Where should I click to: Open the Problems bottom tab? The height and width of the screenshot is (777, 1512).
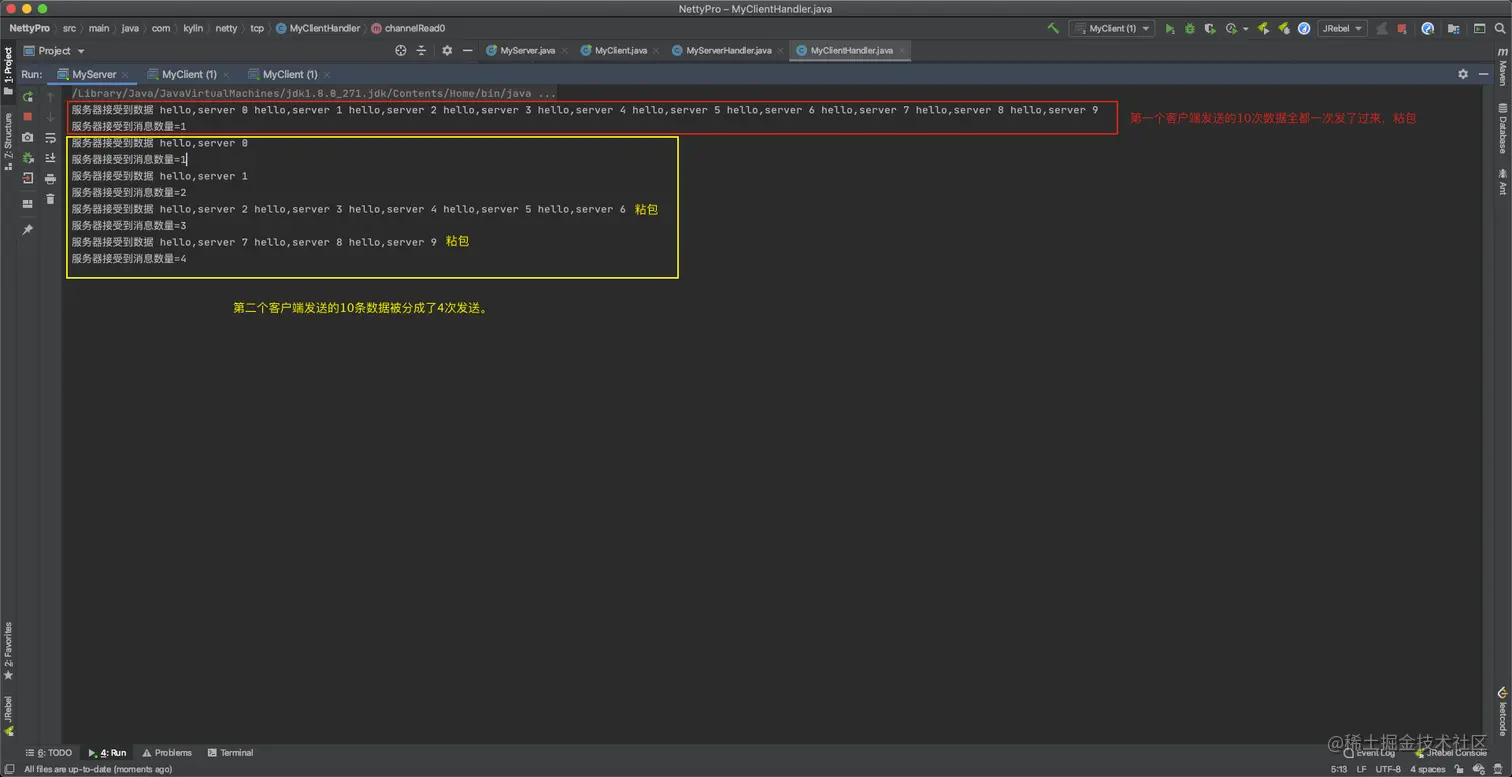pyautogui.click(x=167, y=753)
